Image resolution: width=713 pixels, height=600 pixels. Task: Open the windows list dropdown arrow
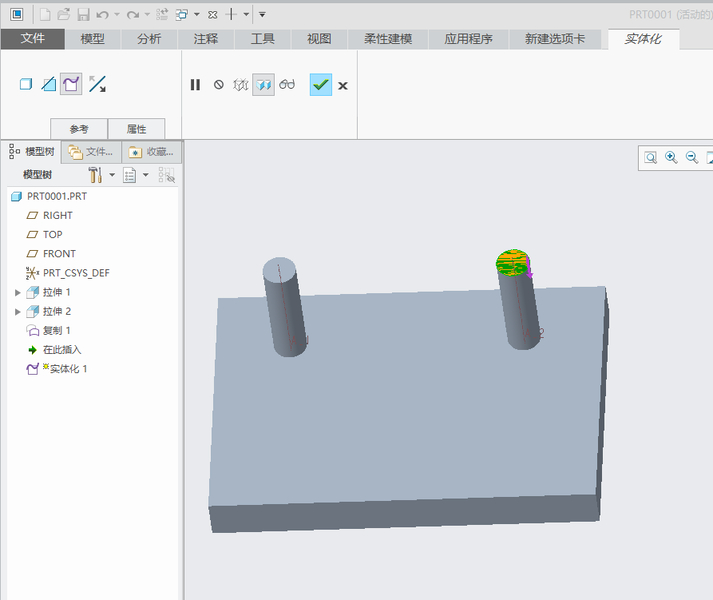(x=197, y=15)
